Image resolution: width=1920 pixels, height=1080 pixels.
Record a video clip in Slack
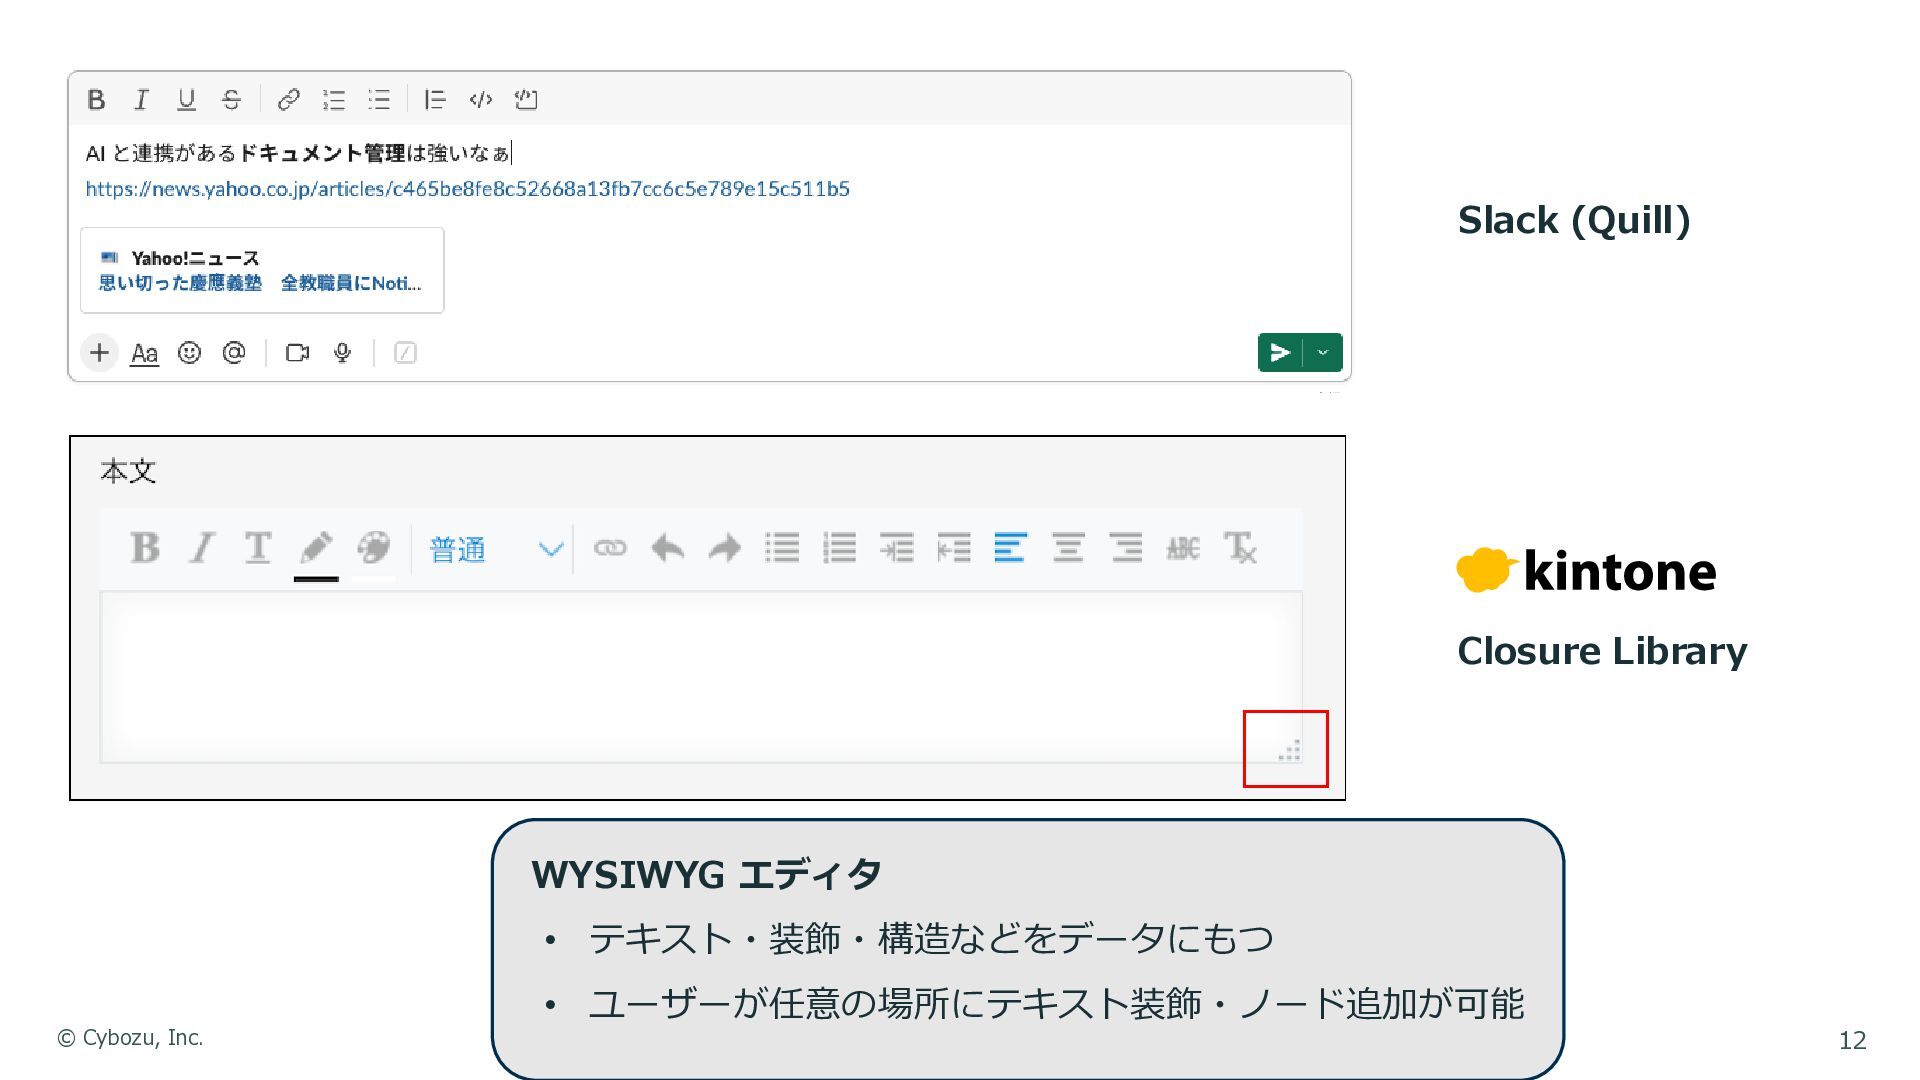[297, 352]
